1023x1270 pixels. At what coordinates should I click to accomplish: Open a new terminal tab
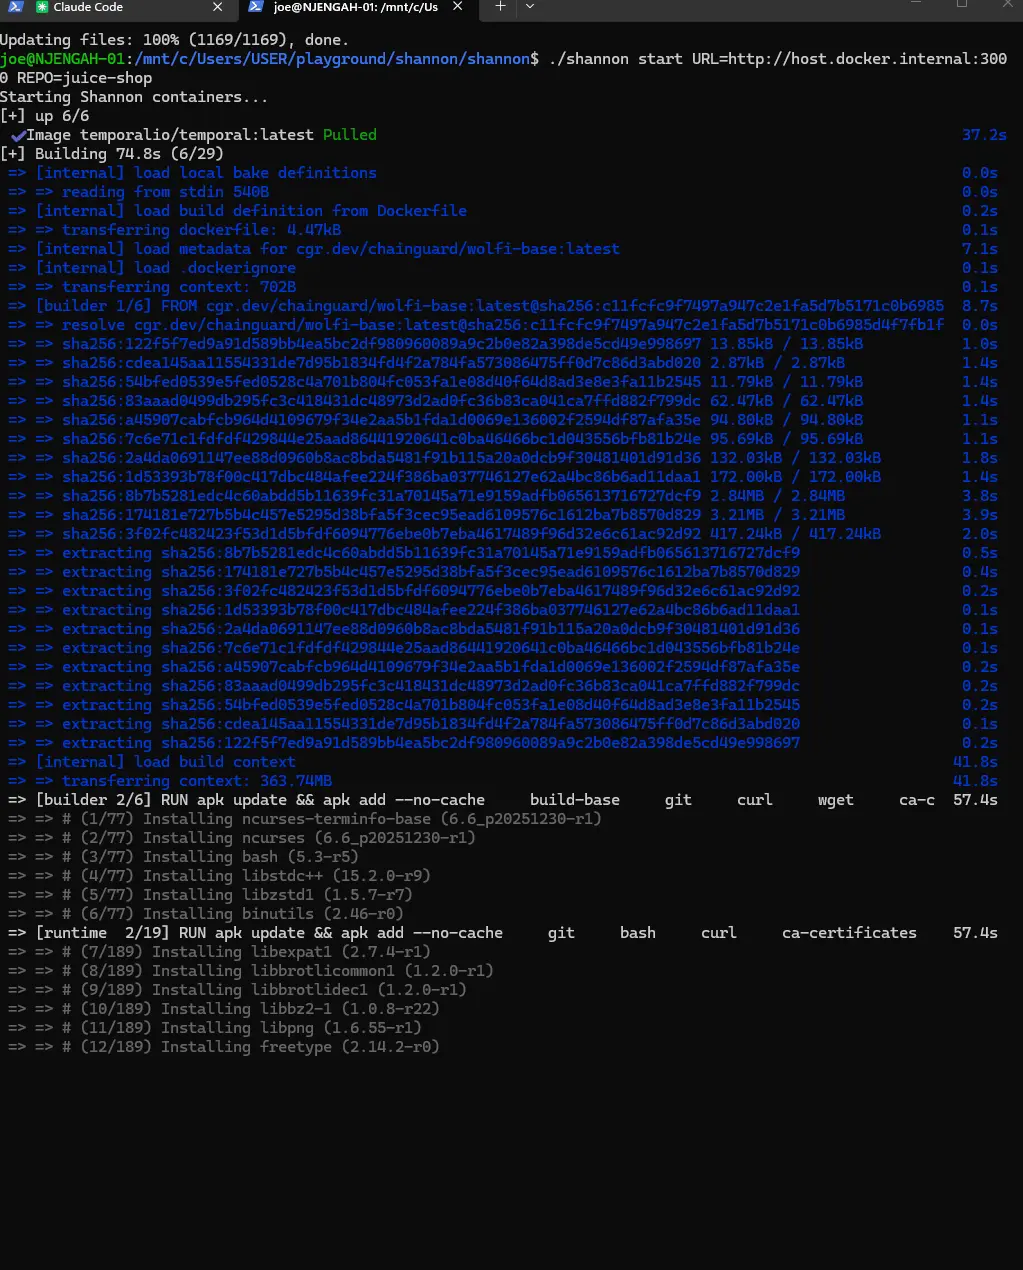[501, 6]
